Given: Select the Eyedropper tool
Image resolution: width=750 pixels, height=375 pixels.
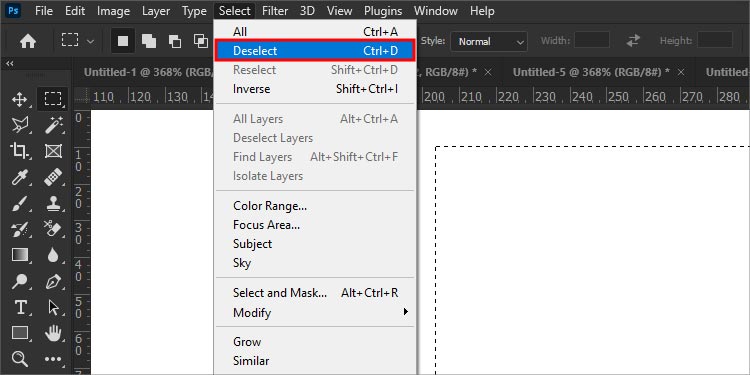Looking at the screenshot, I should tap(20, 178).
